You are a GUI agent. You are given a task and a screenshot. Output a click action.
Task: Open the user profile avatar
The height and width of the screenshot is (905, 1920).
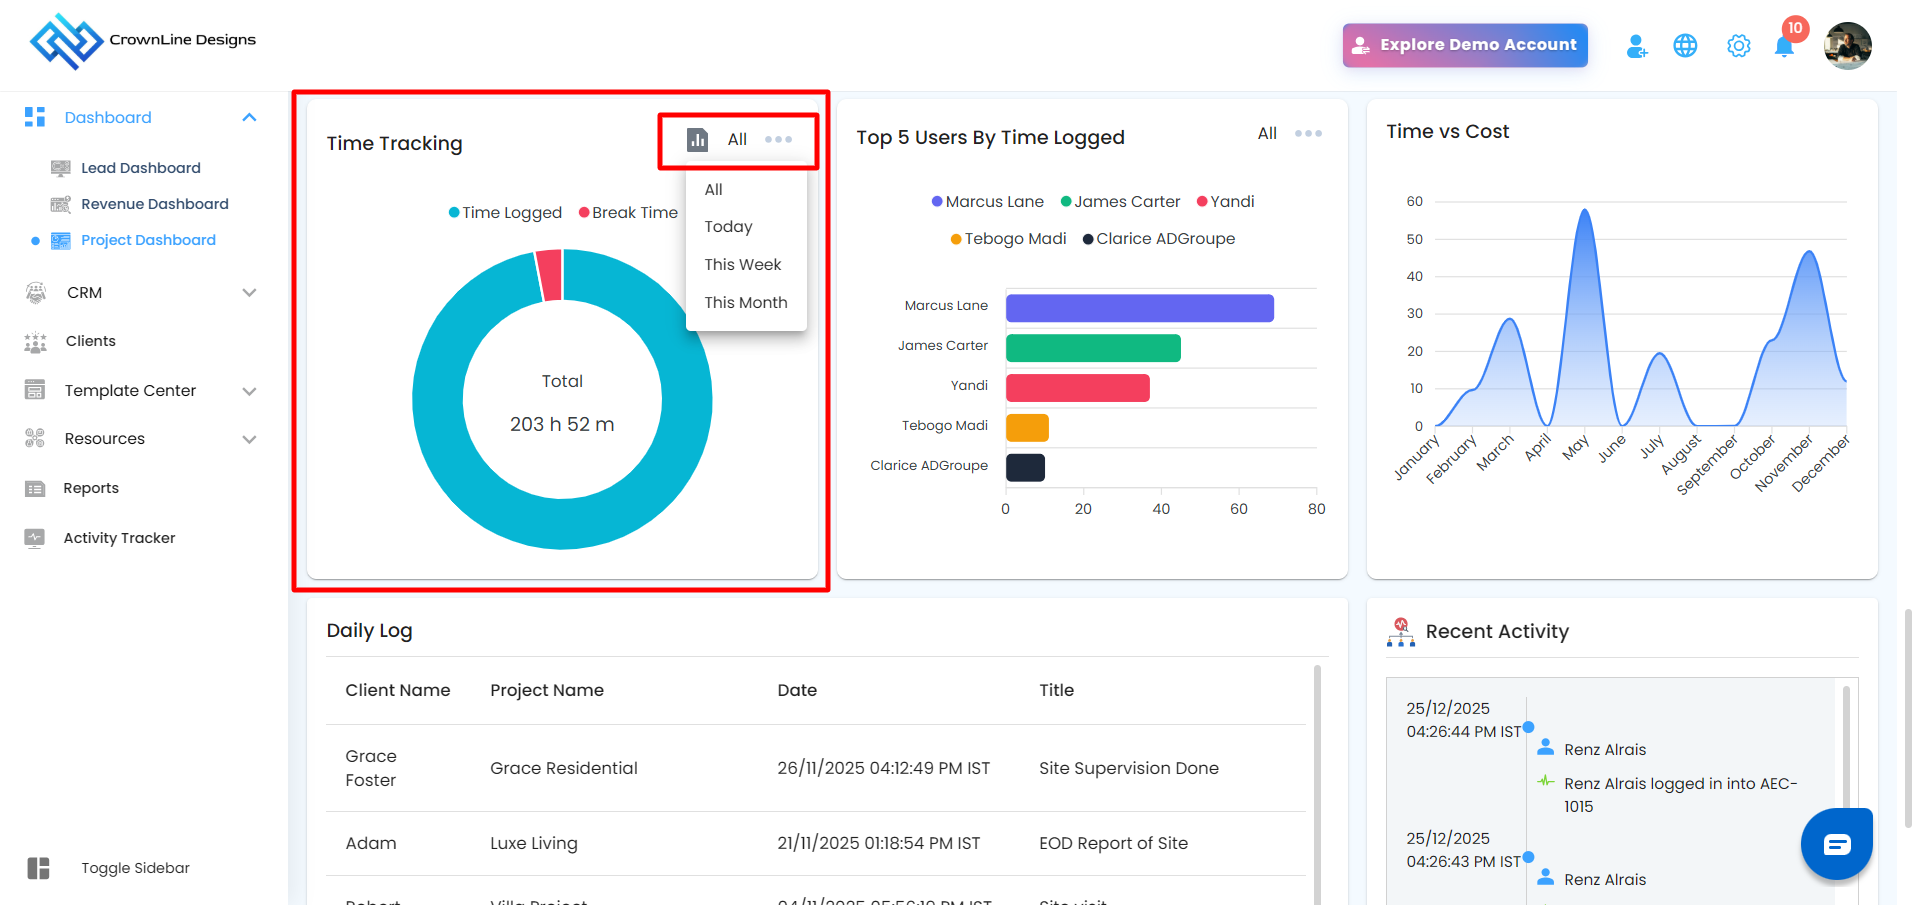point(1847,46)
